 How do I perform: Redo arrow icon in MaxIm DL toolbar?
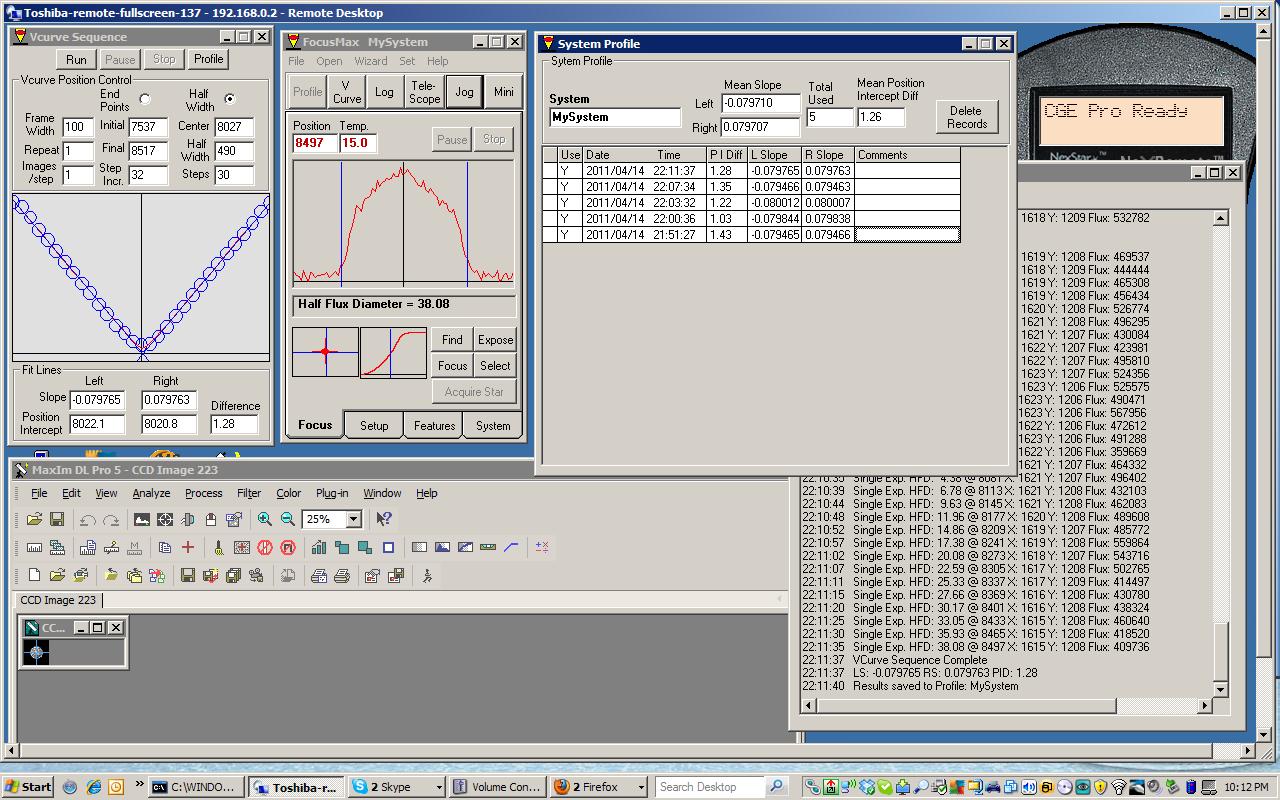(111, 519)
